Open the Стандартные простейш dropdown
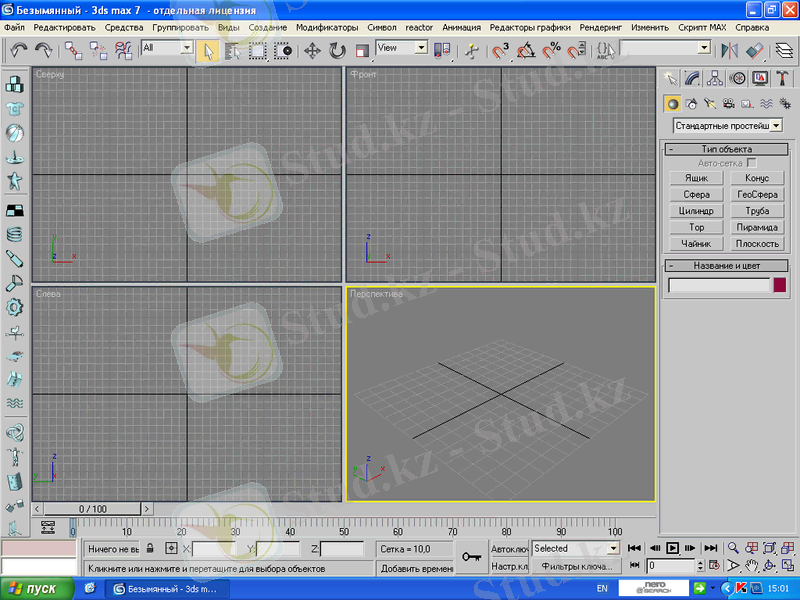This screenshot has width=800, height=600. 727,126
